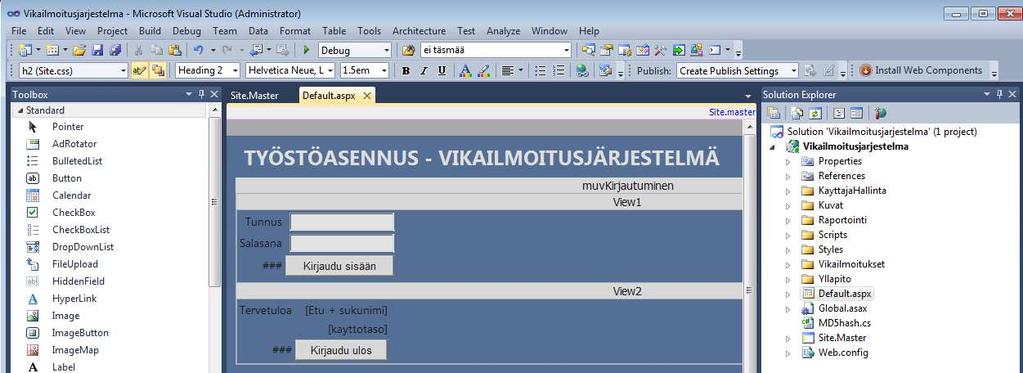
Task: Toggle the CSS style application pencil icon
Action: click(139, 70)
